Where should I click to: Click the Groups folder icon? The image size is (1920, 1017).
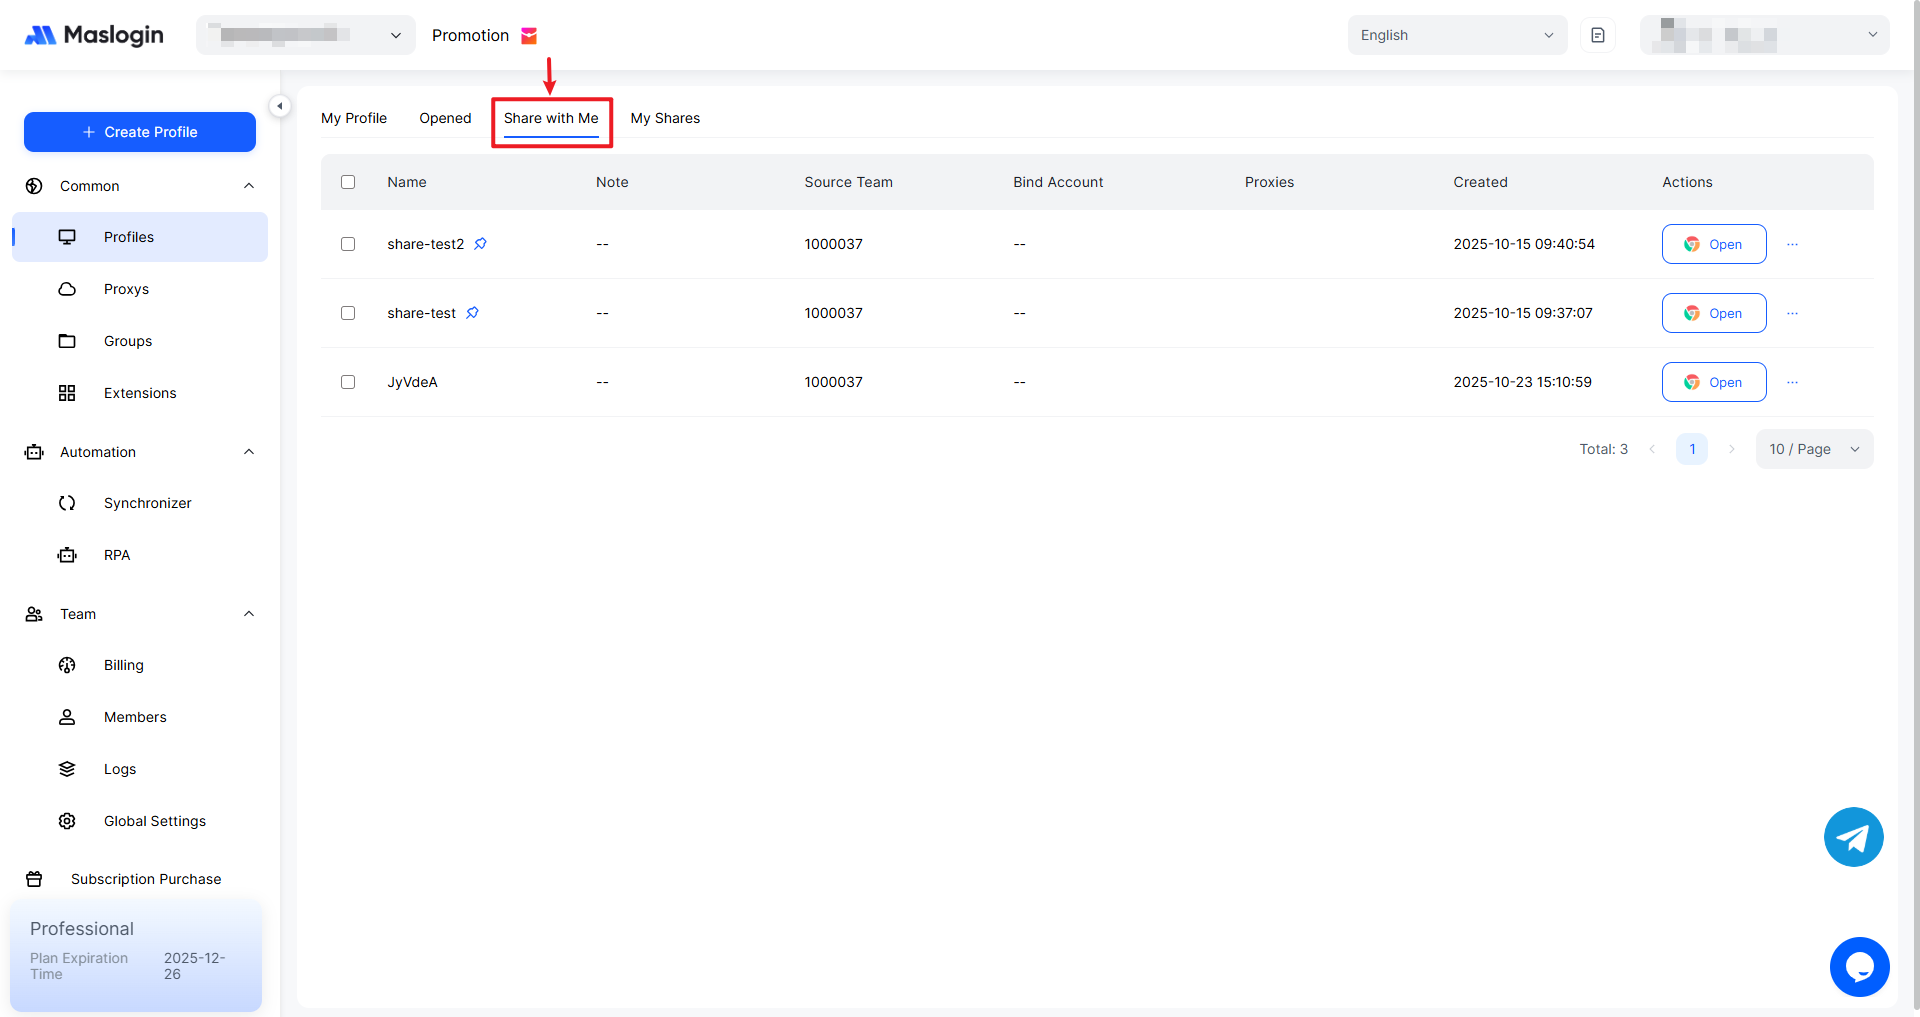tap(67, 341)
